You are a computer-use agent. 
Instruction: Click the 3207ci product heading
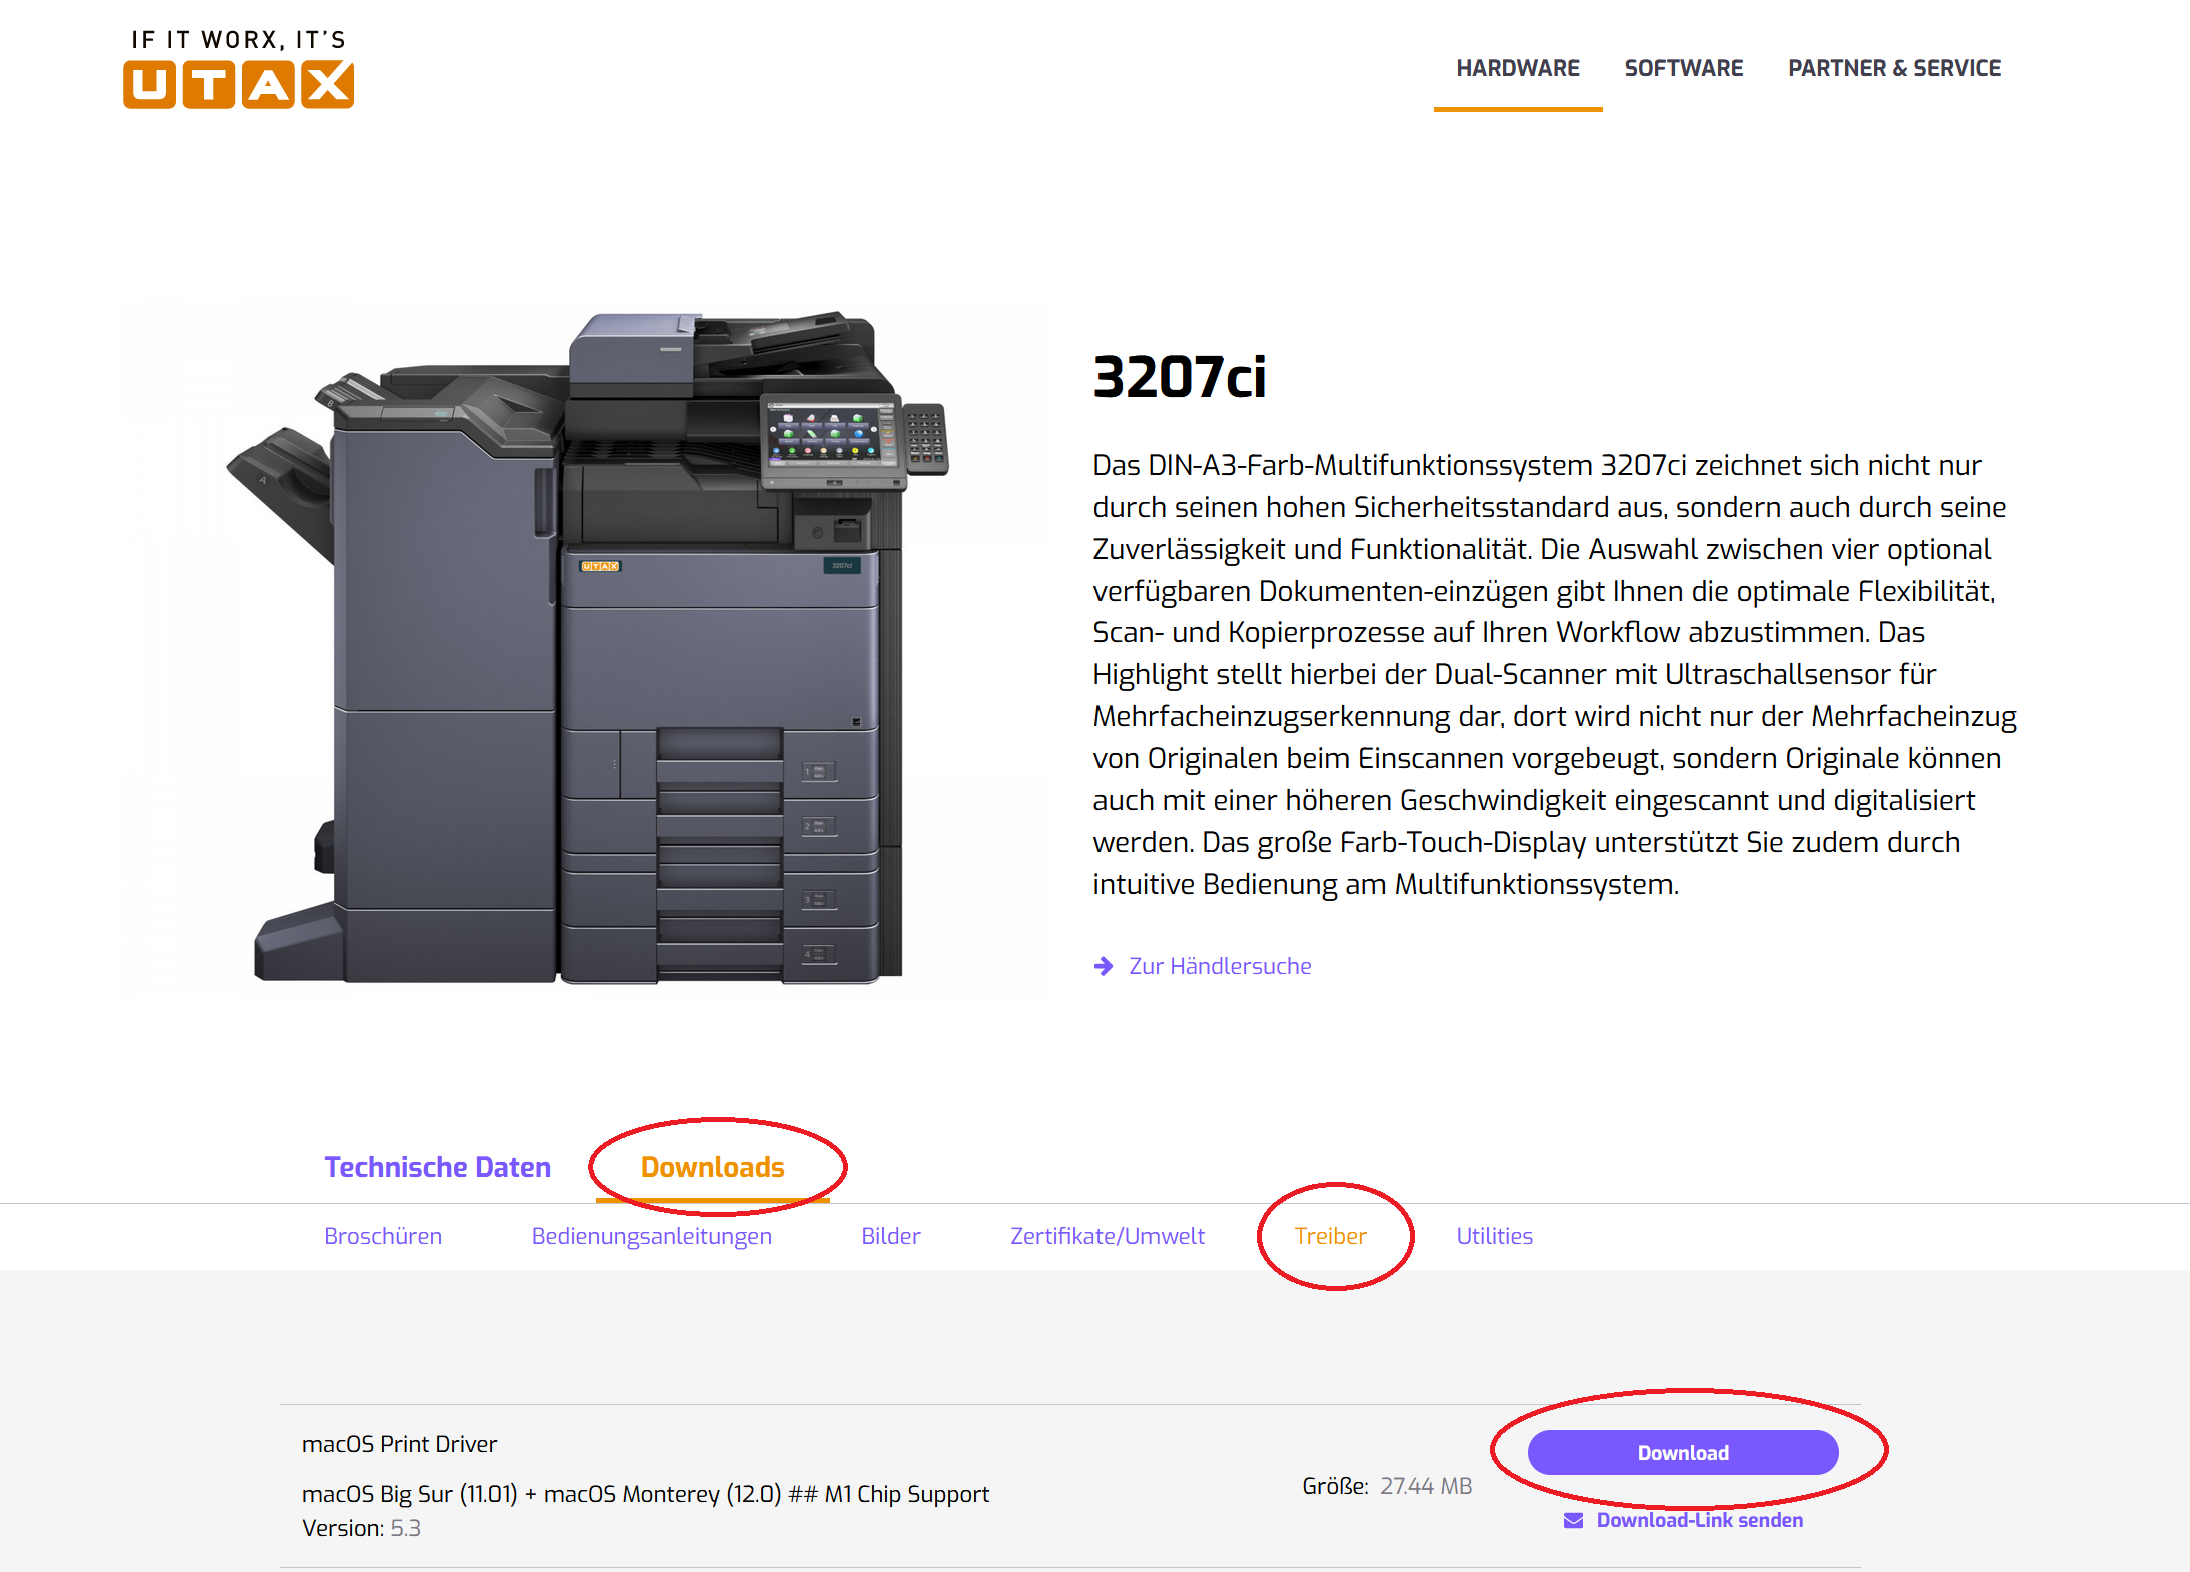tap(1178, 377)
